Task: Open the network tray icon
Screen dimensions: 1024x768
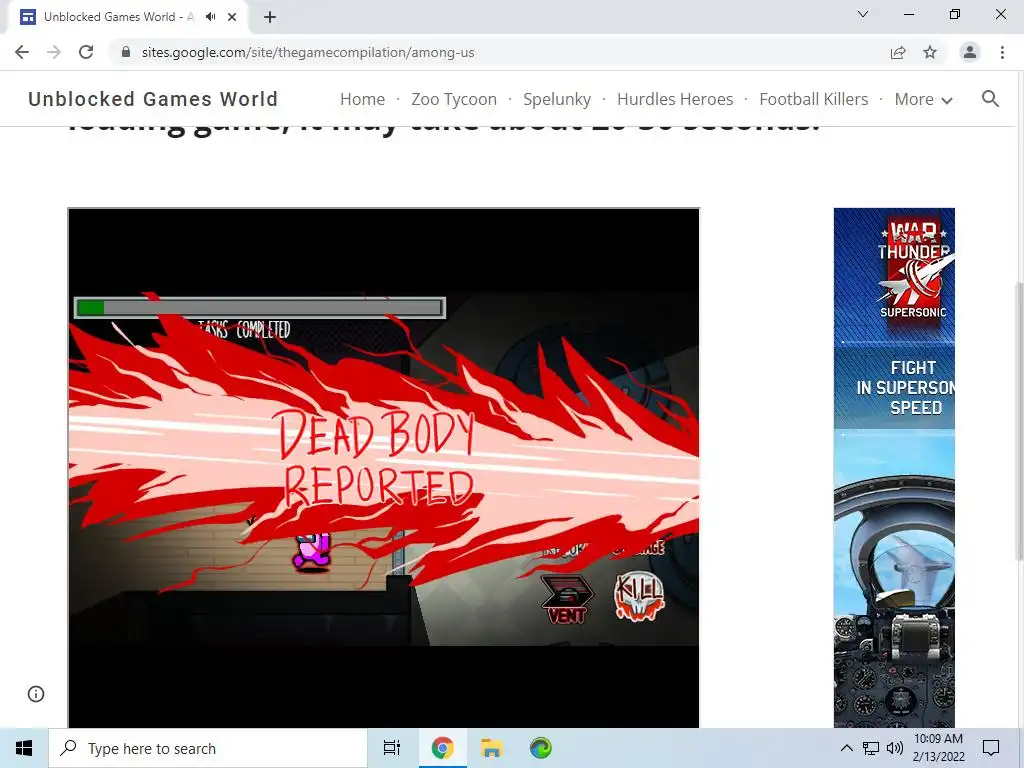Action: coord(871,748)
